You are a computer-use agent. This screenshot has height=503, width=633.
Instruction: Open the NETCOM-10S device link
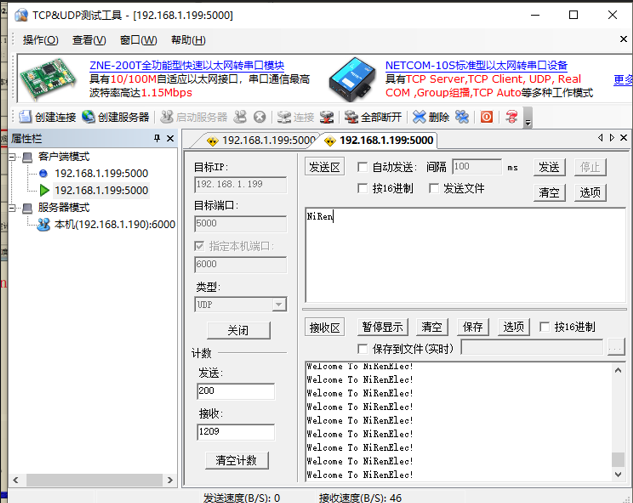(476, 65)
